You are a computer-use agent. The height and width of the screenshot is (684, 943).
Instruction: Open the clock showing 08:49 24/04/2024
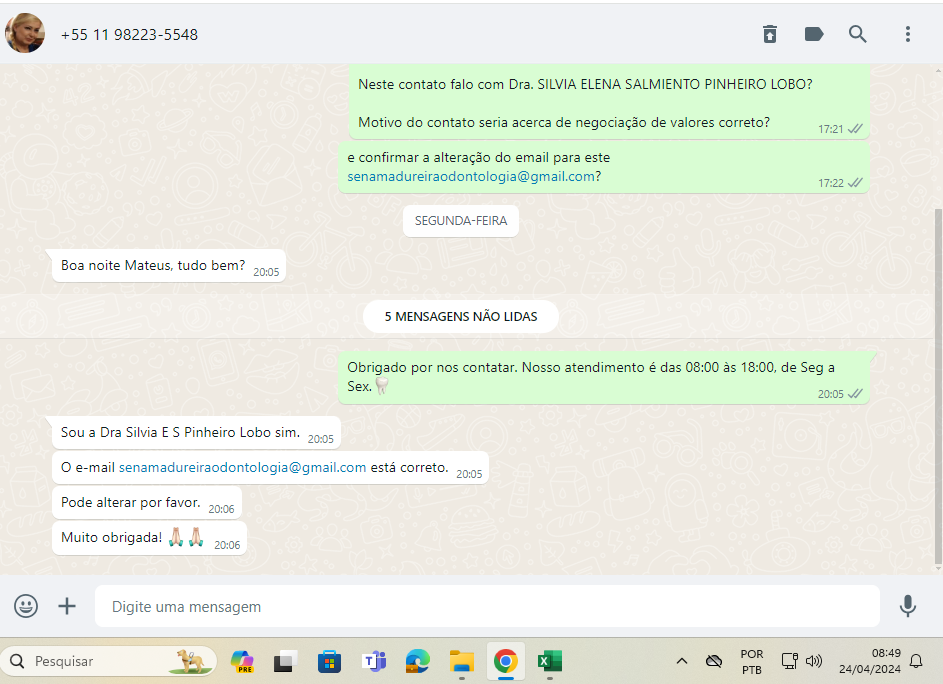click(870, 661)
